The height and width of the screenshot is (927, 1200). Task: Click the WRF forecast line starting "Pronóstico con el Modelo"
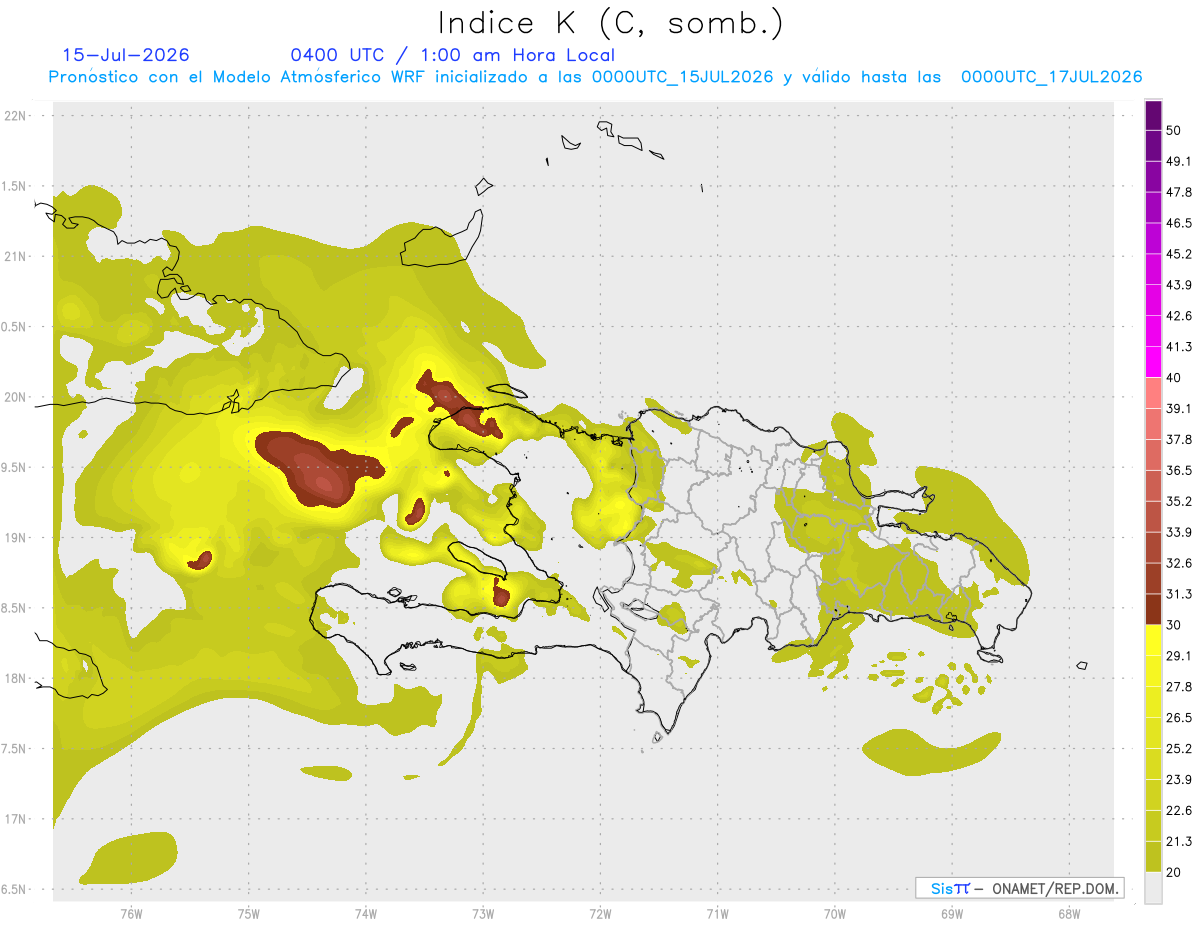tap(595, 77)
